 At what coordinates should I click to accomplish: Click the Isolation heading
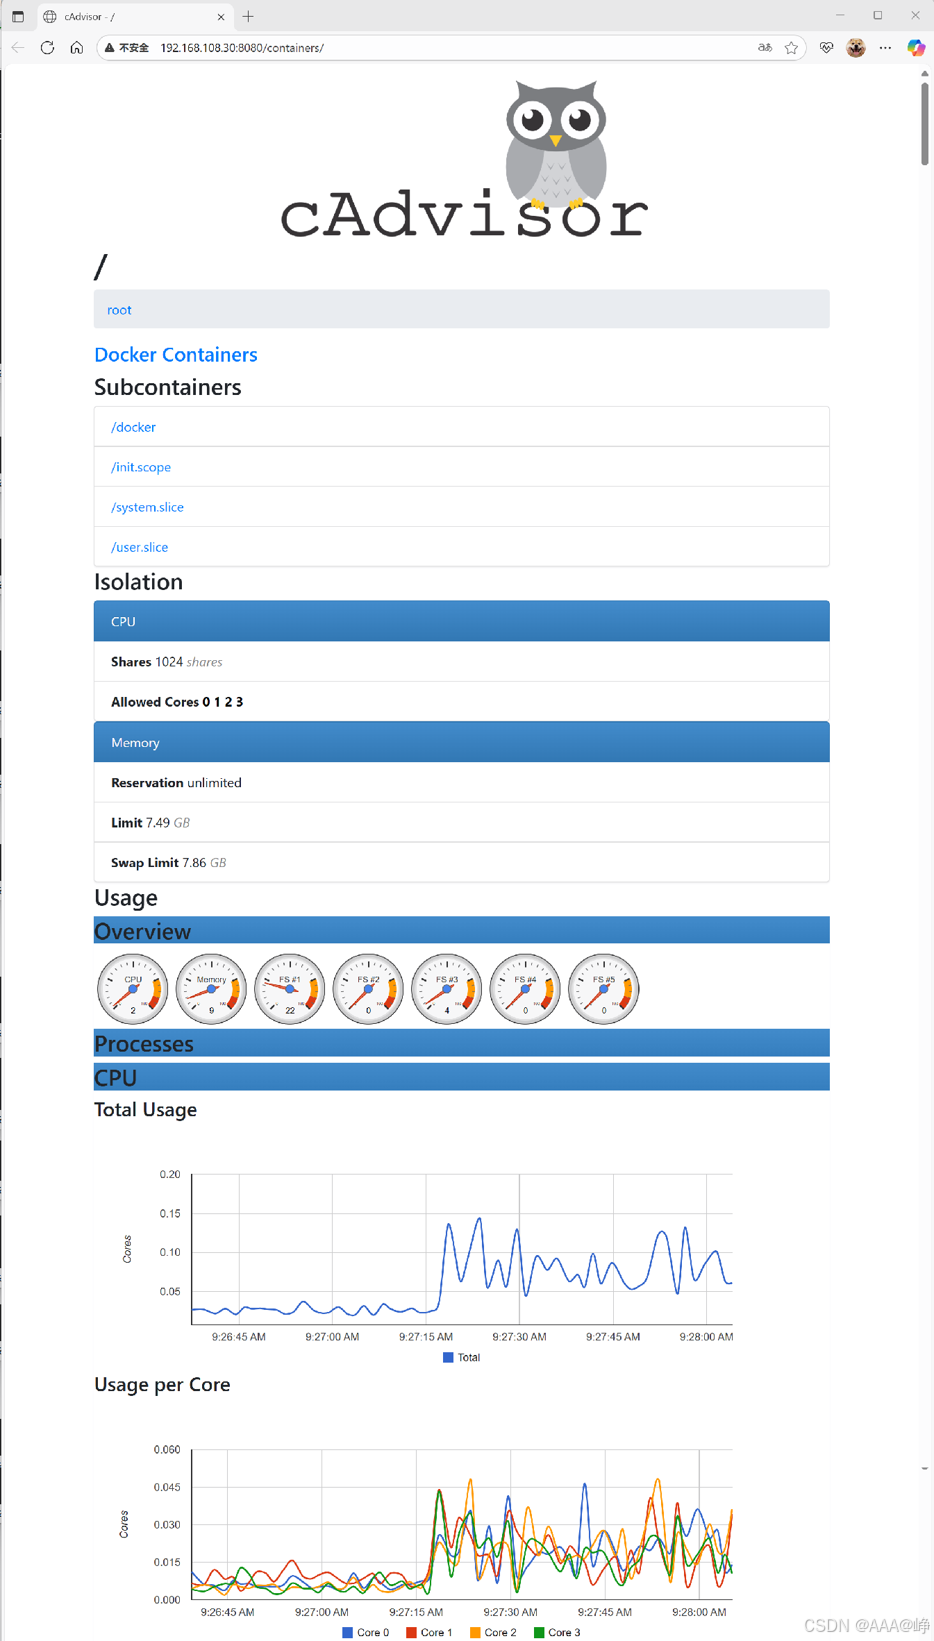[x=138, y=582]
